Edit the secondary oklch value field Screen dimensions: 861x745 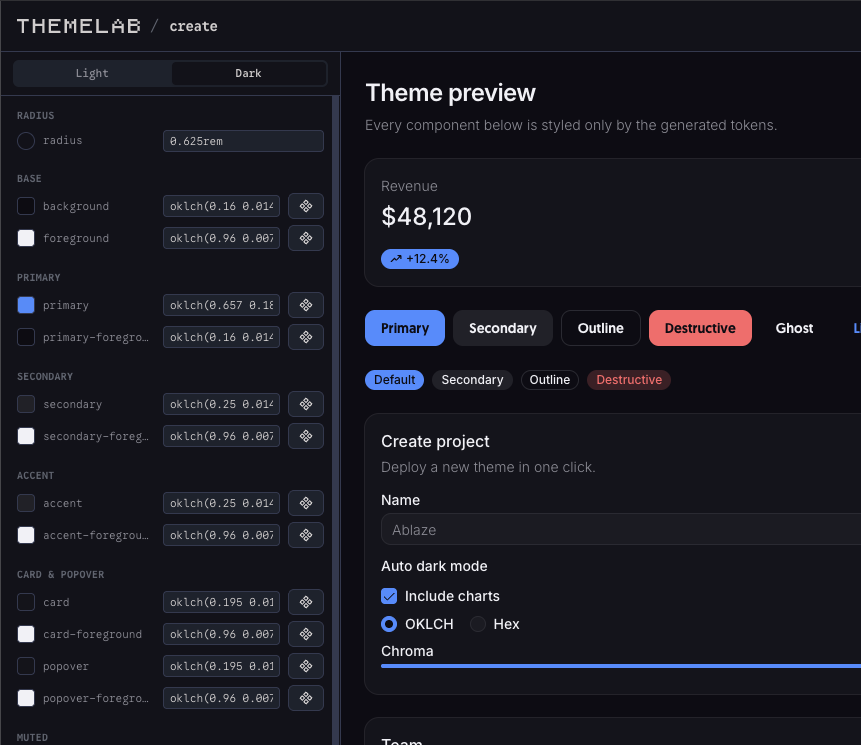click(221, 404)
